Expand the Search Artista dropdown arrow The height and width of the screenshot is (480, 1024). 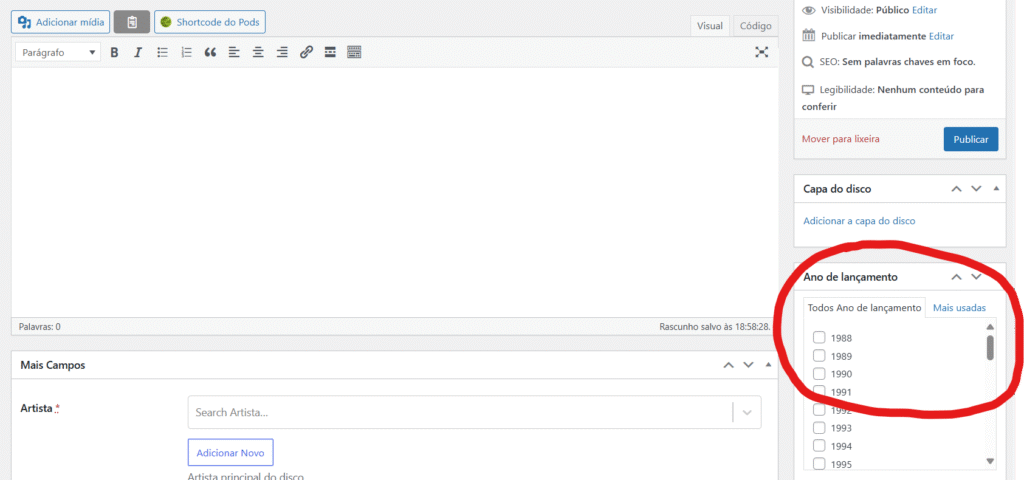tap(746, 412)
